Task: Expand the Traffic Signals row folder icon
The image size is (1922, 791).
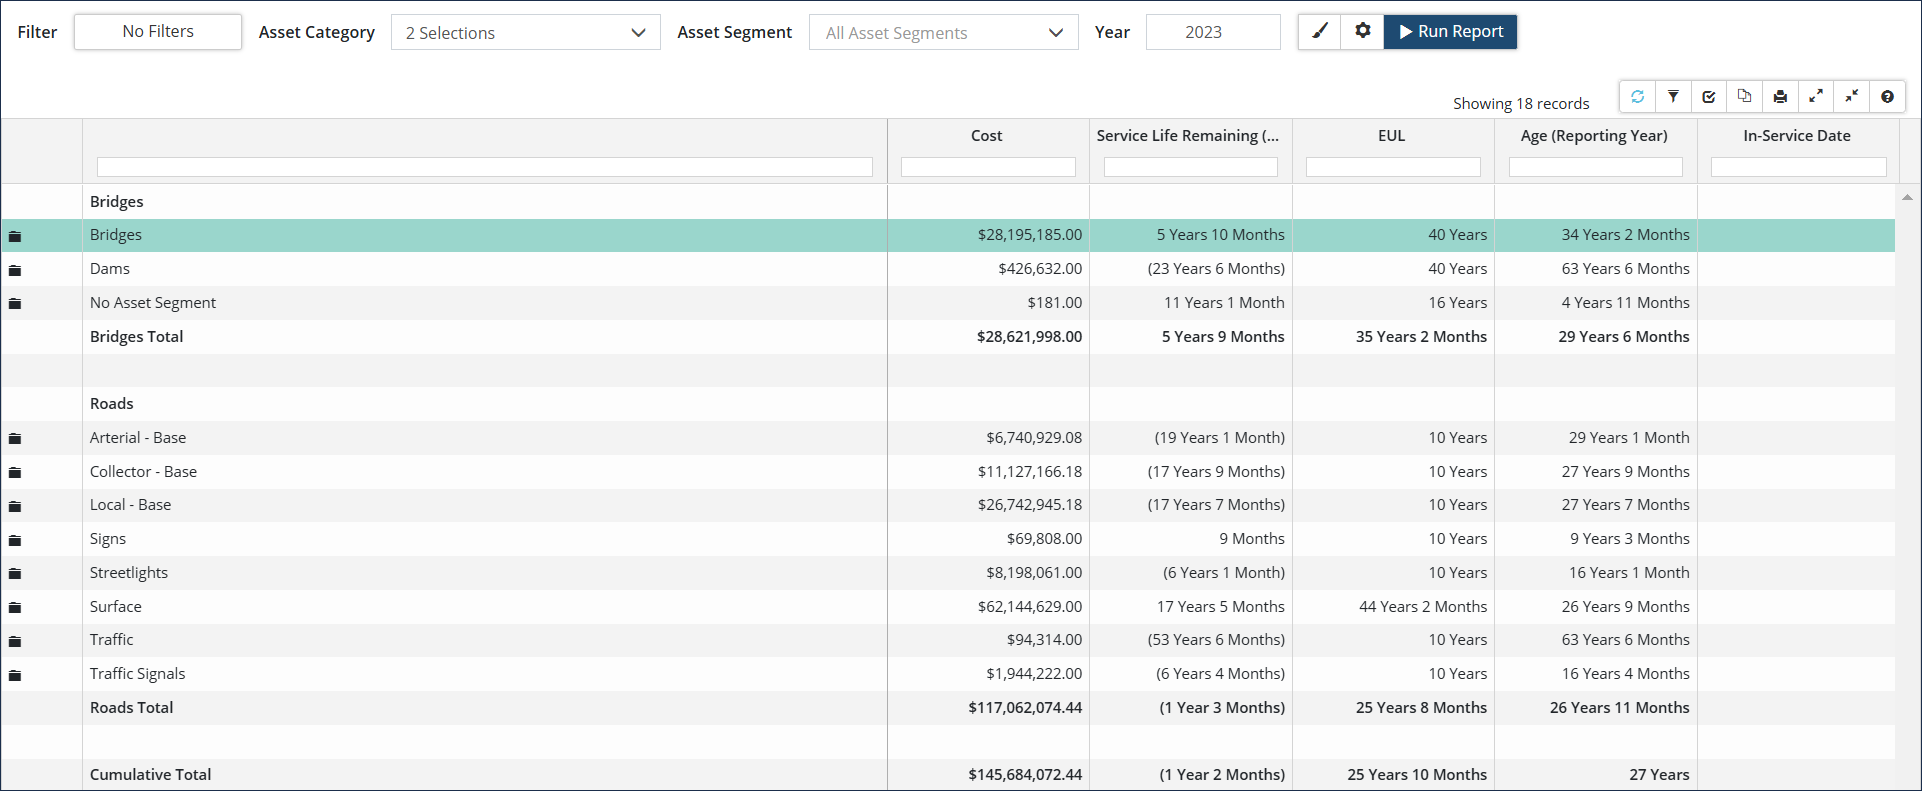Action: 15,675
